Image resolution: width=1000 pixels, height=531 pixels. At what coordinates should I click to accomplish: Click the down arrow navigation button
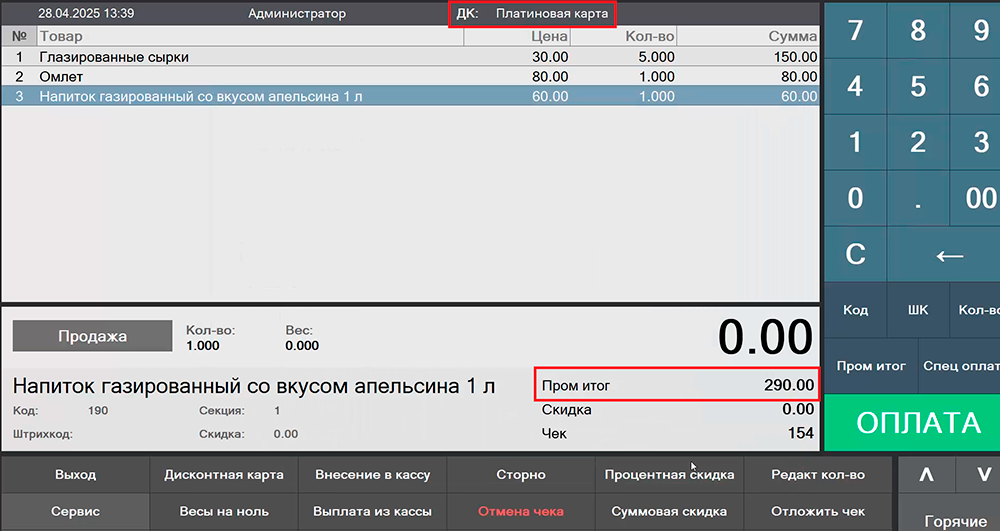click(x=977, y=475)
